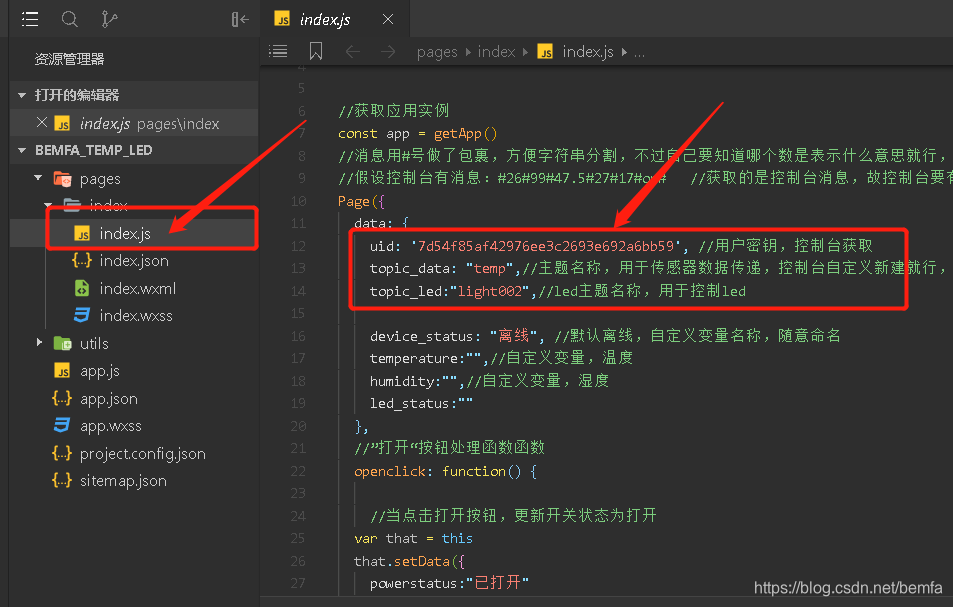
Task: Collapse the index folder arrow
Action: coord(48,205)
